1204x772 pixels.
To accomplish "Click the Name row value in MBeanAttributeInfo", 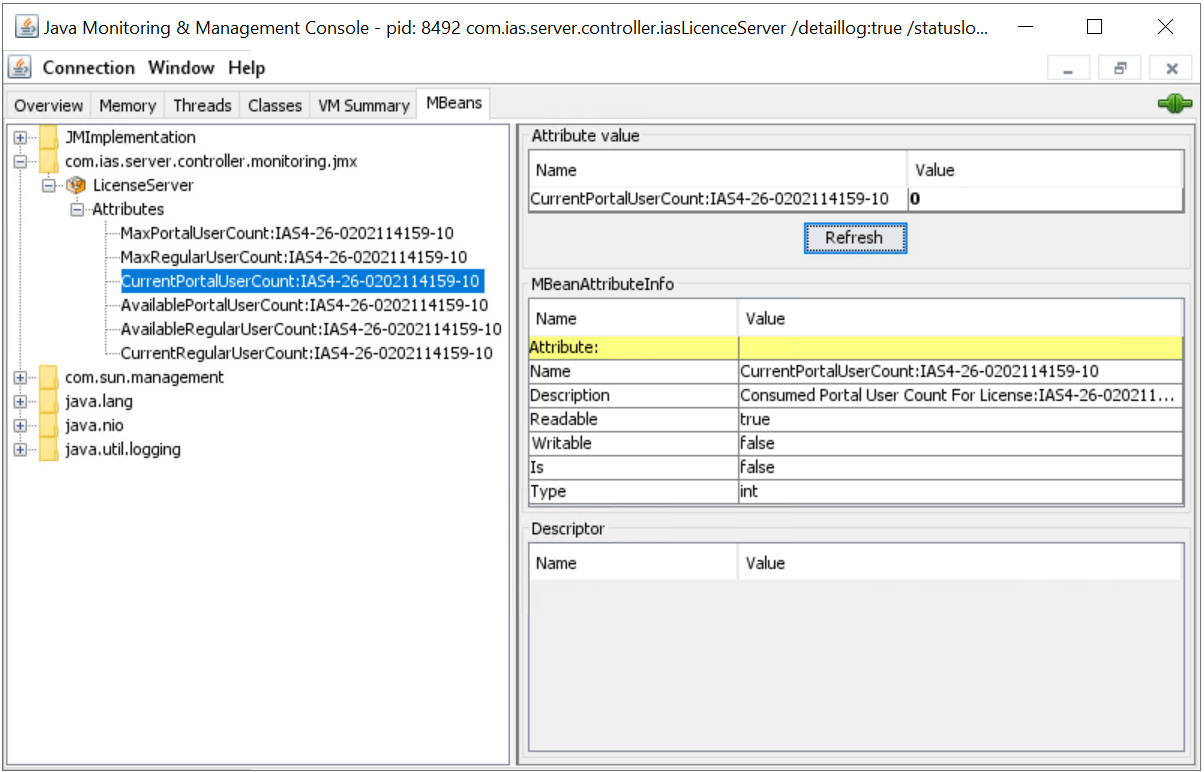I will pos(960,371).
